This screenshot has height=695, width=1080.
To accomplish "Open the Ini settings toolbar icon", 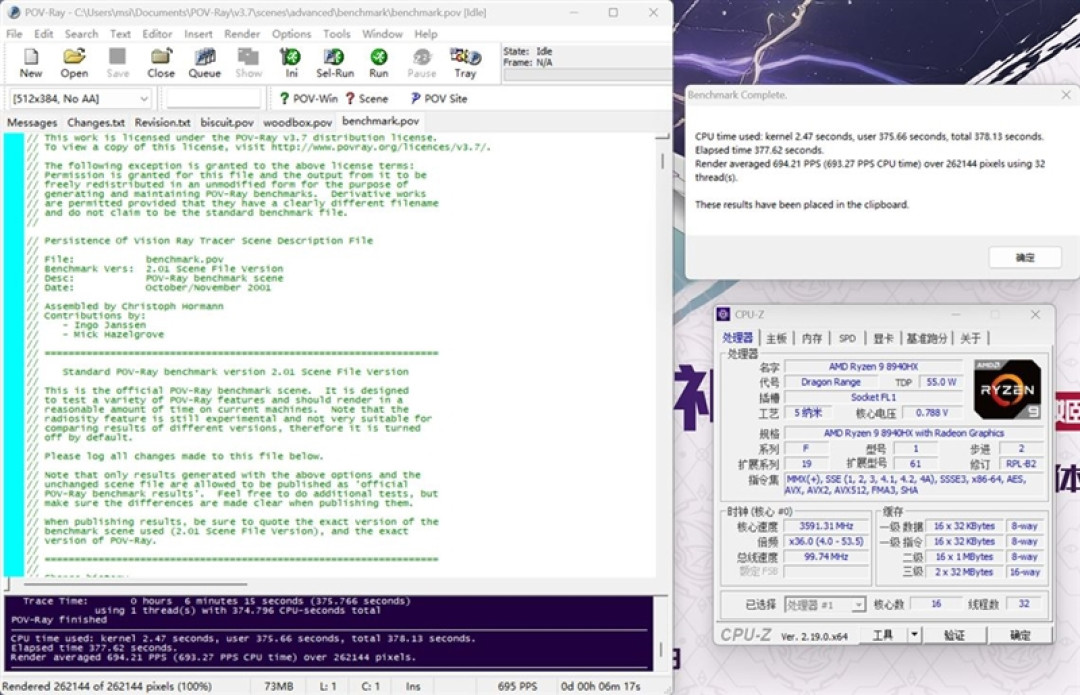I will pyautogui.click(x=291, y=63).
